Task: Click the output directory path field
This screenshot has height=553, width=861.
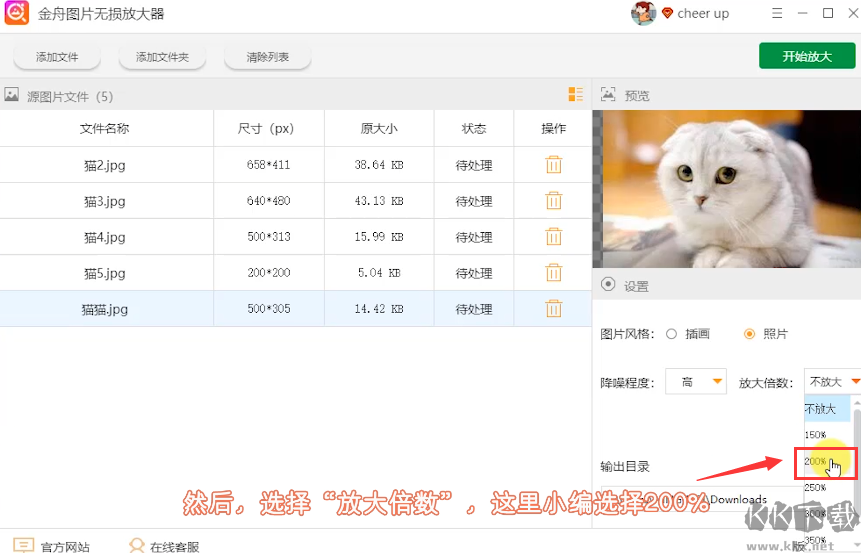Action: coord(703,499)
